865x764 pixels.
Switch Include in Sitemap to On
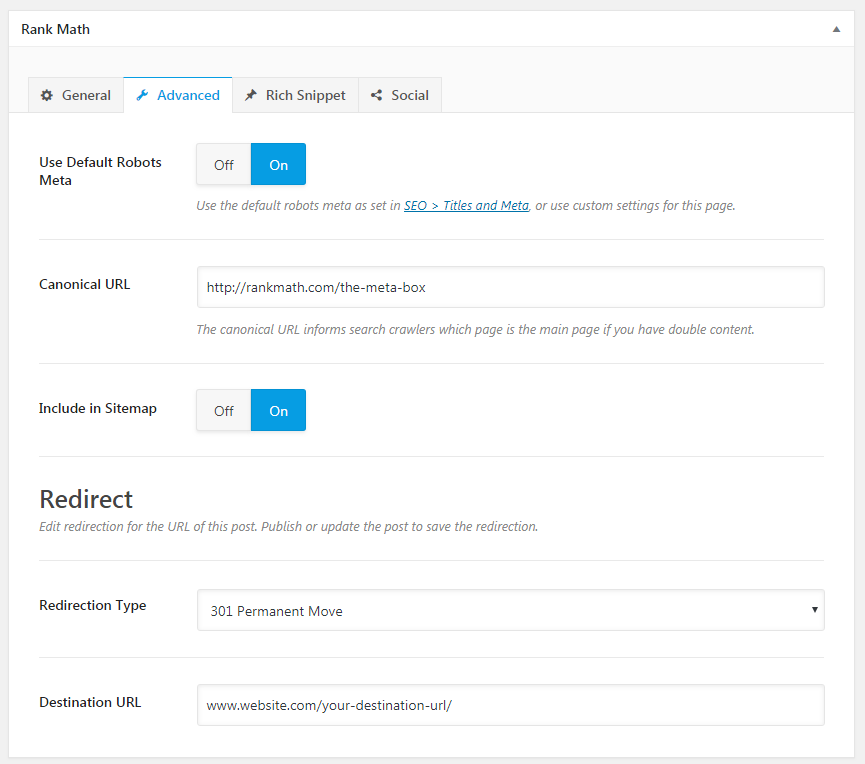point(279,410)
